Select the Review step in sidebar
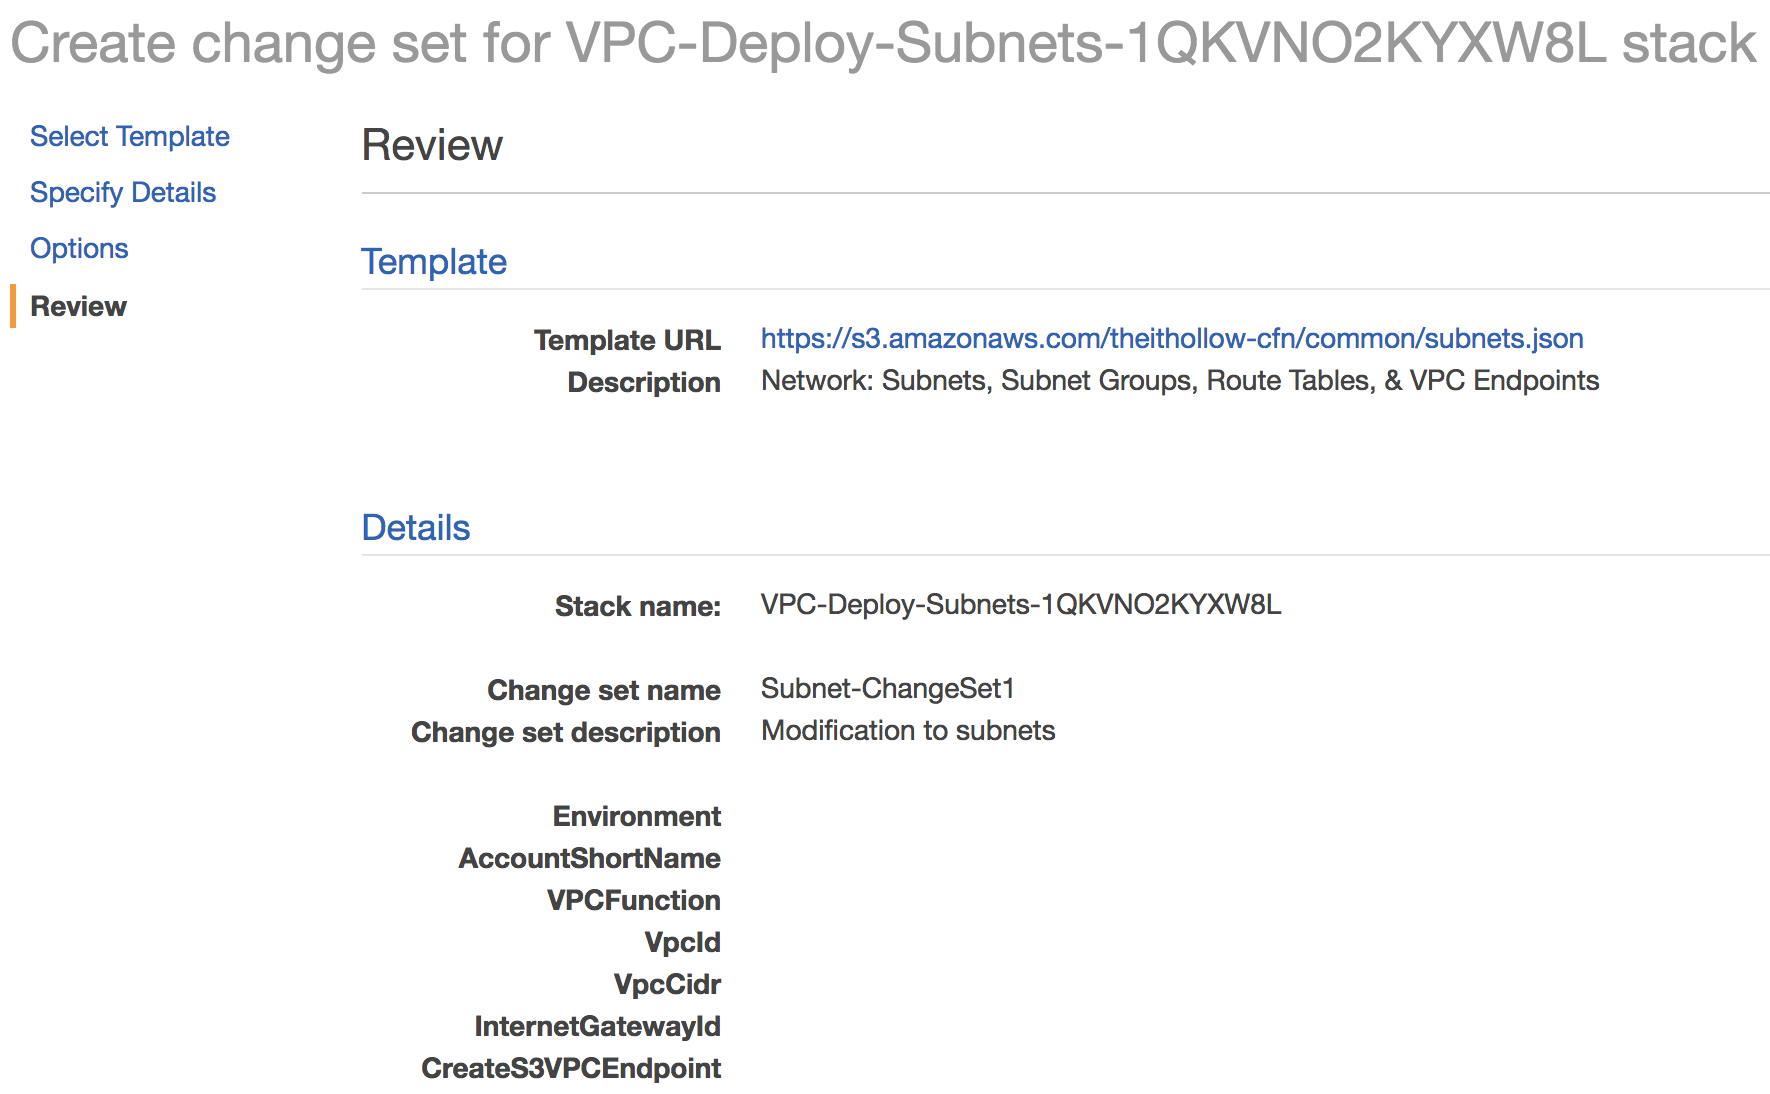 point(79,307)
